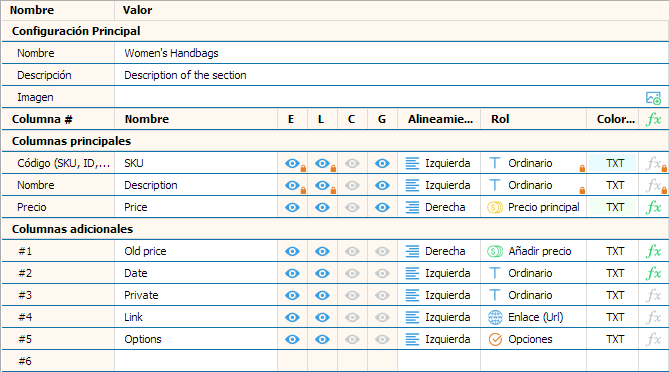Edit the name field Women's Handbags
The width and height of the screenshot is (669, 372).
tap(391, 53)
